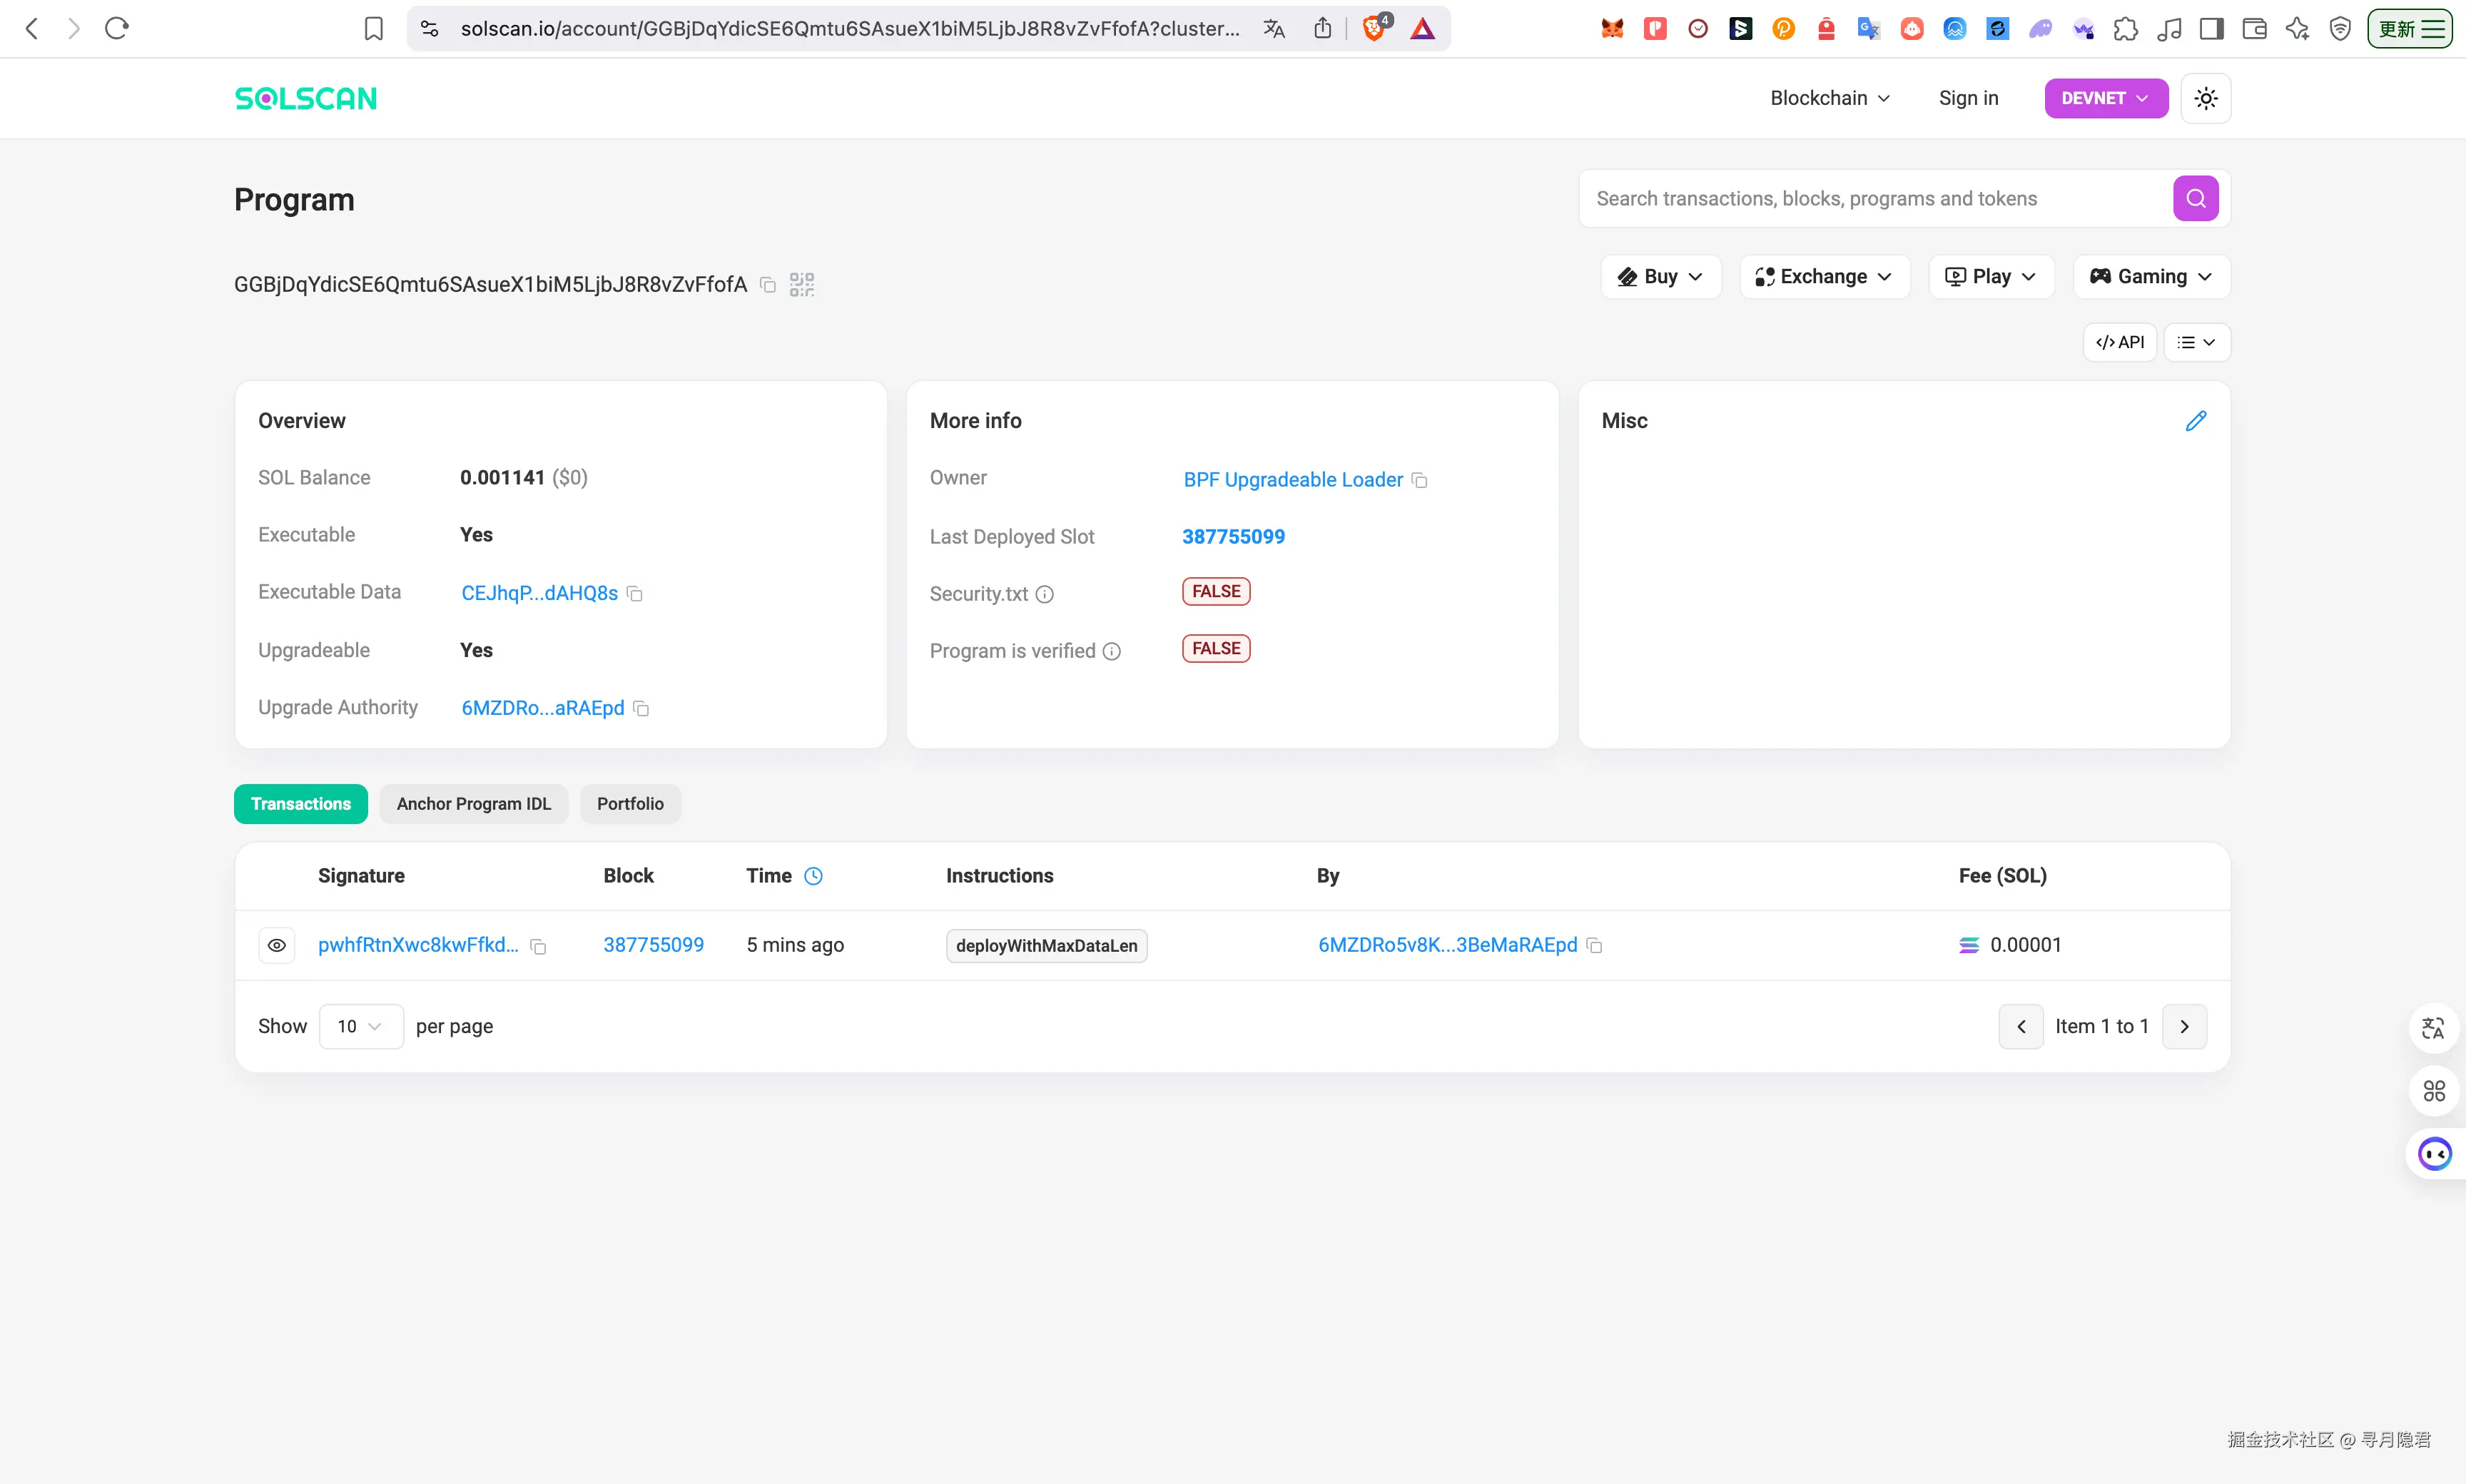This screenshot has width=2466, height=1484.
Task: Click Sign in
Action: 1968,98
